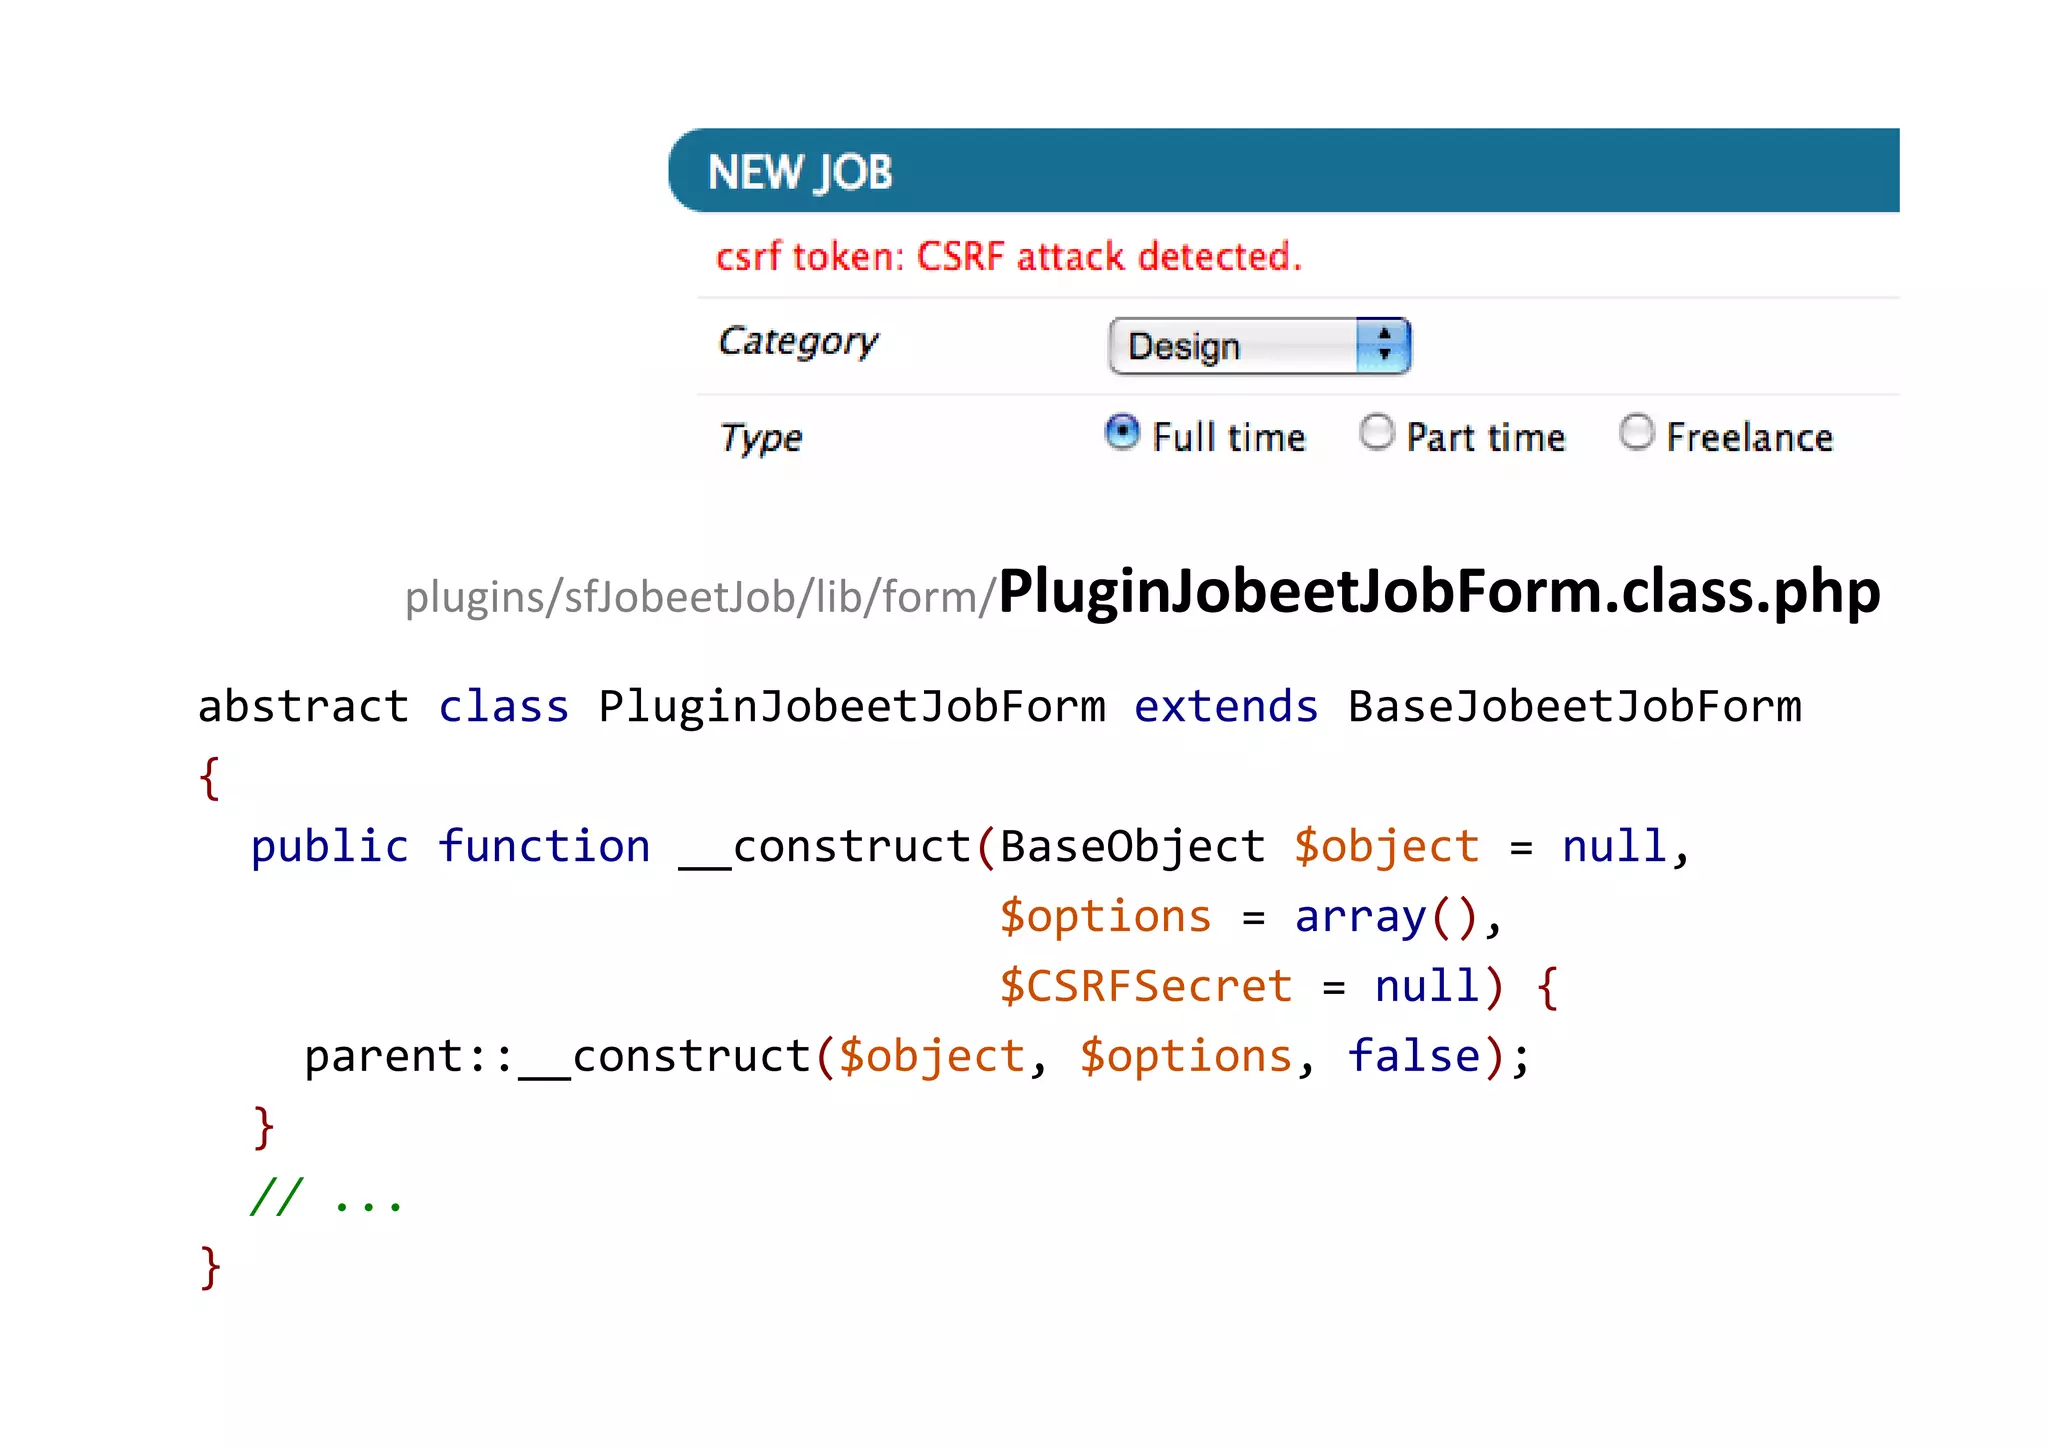Open the Category dropdown showing Design
2048x1448 pixels.
[x=1259, y=346]
